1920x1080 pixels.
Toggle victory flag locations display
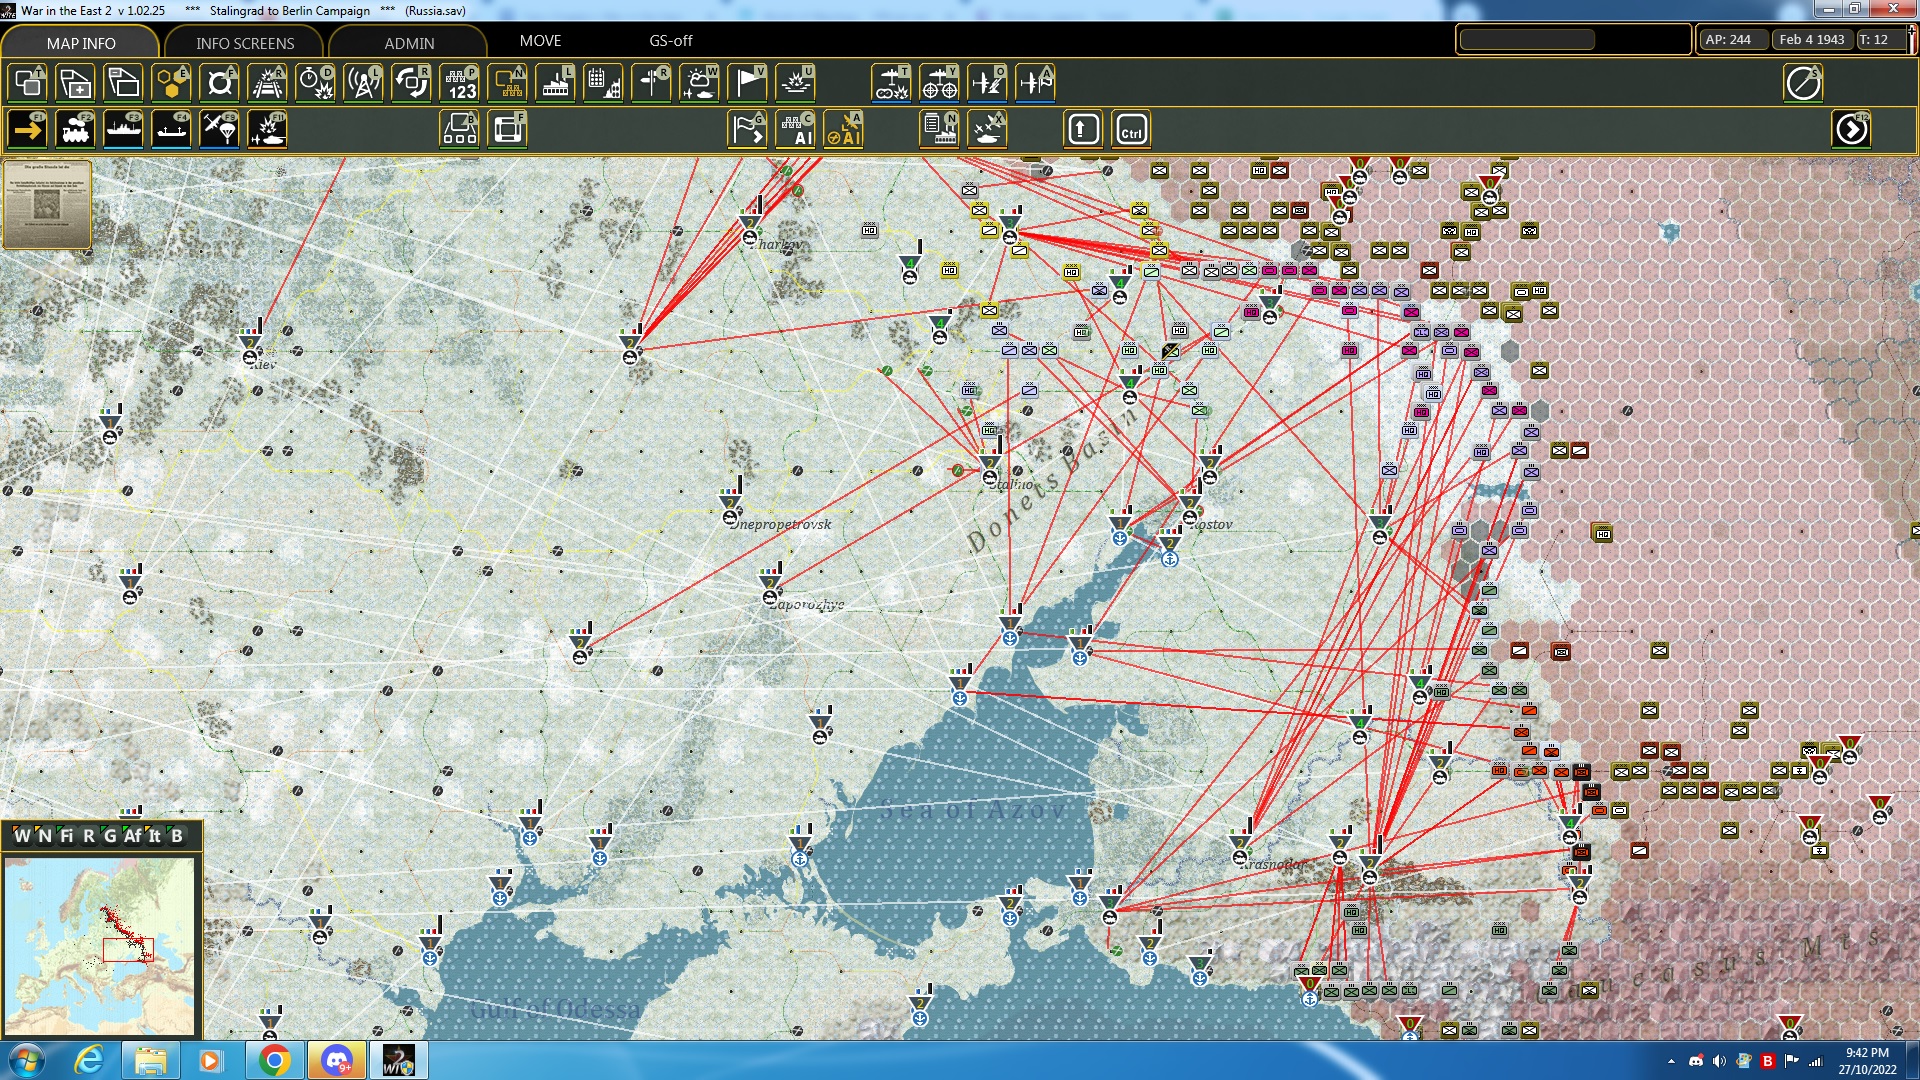click(x=747, y=83)
